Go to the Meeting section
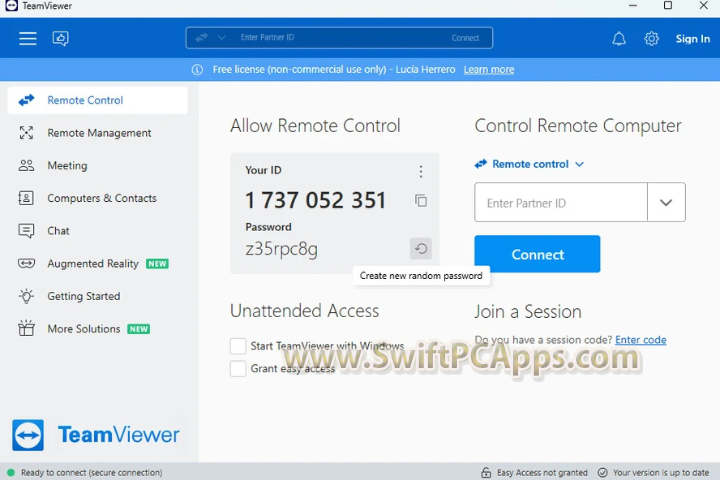This screenshot has width=720, height=480. pos(98,165)
